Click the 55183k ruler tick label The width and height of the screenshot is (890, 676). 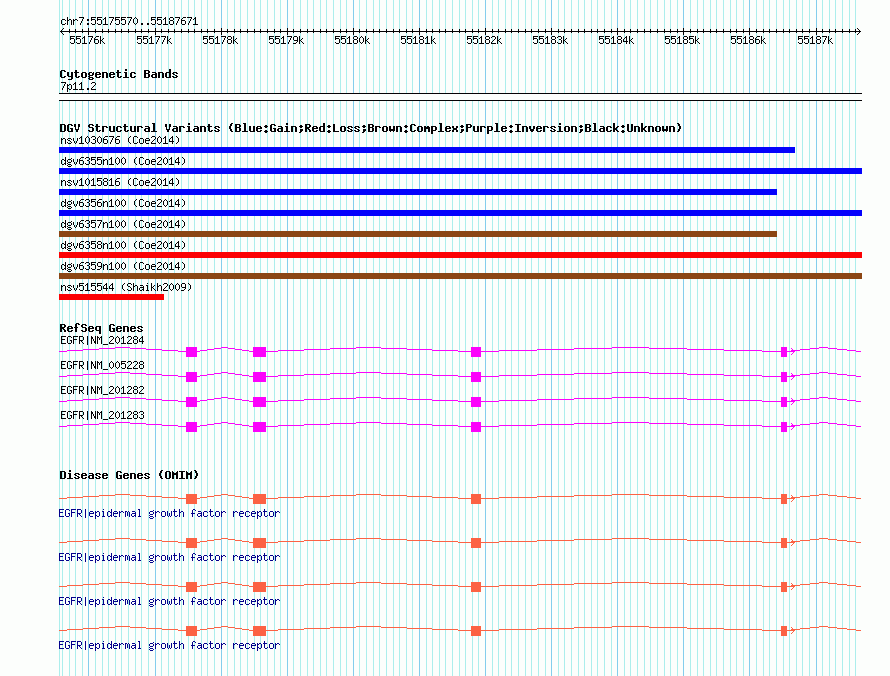click(x=550, y=41)
